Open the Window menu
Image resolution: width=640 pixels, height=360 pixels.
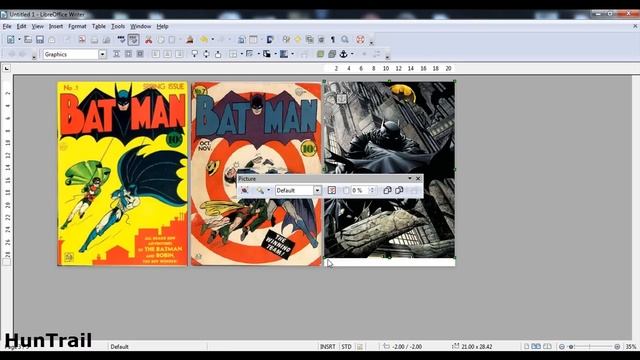[x=140, y=26]
